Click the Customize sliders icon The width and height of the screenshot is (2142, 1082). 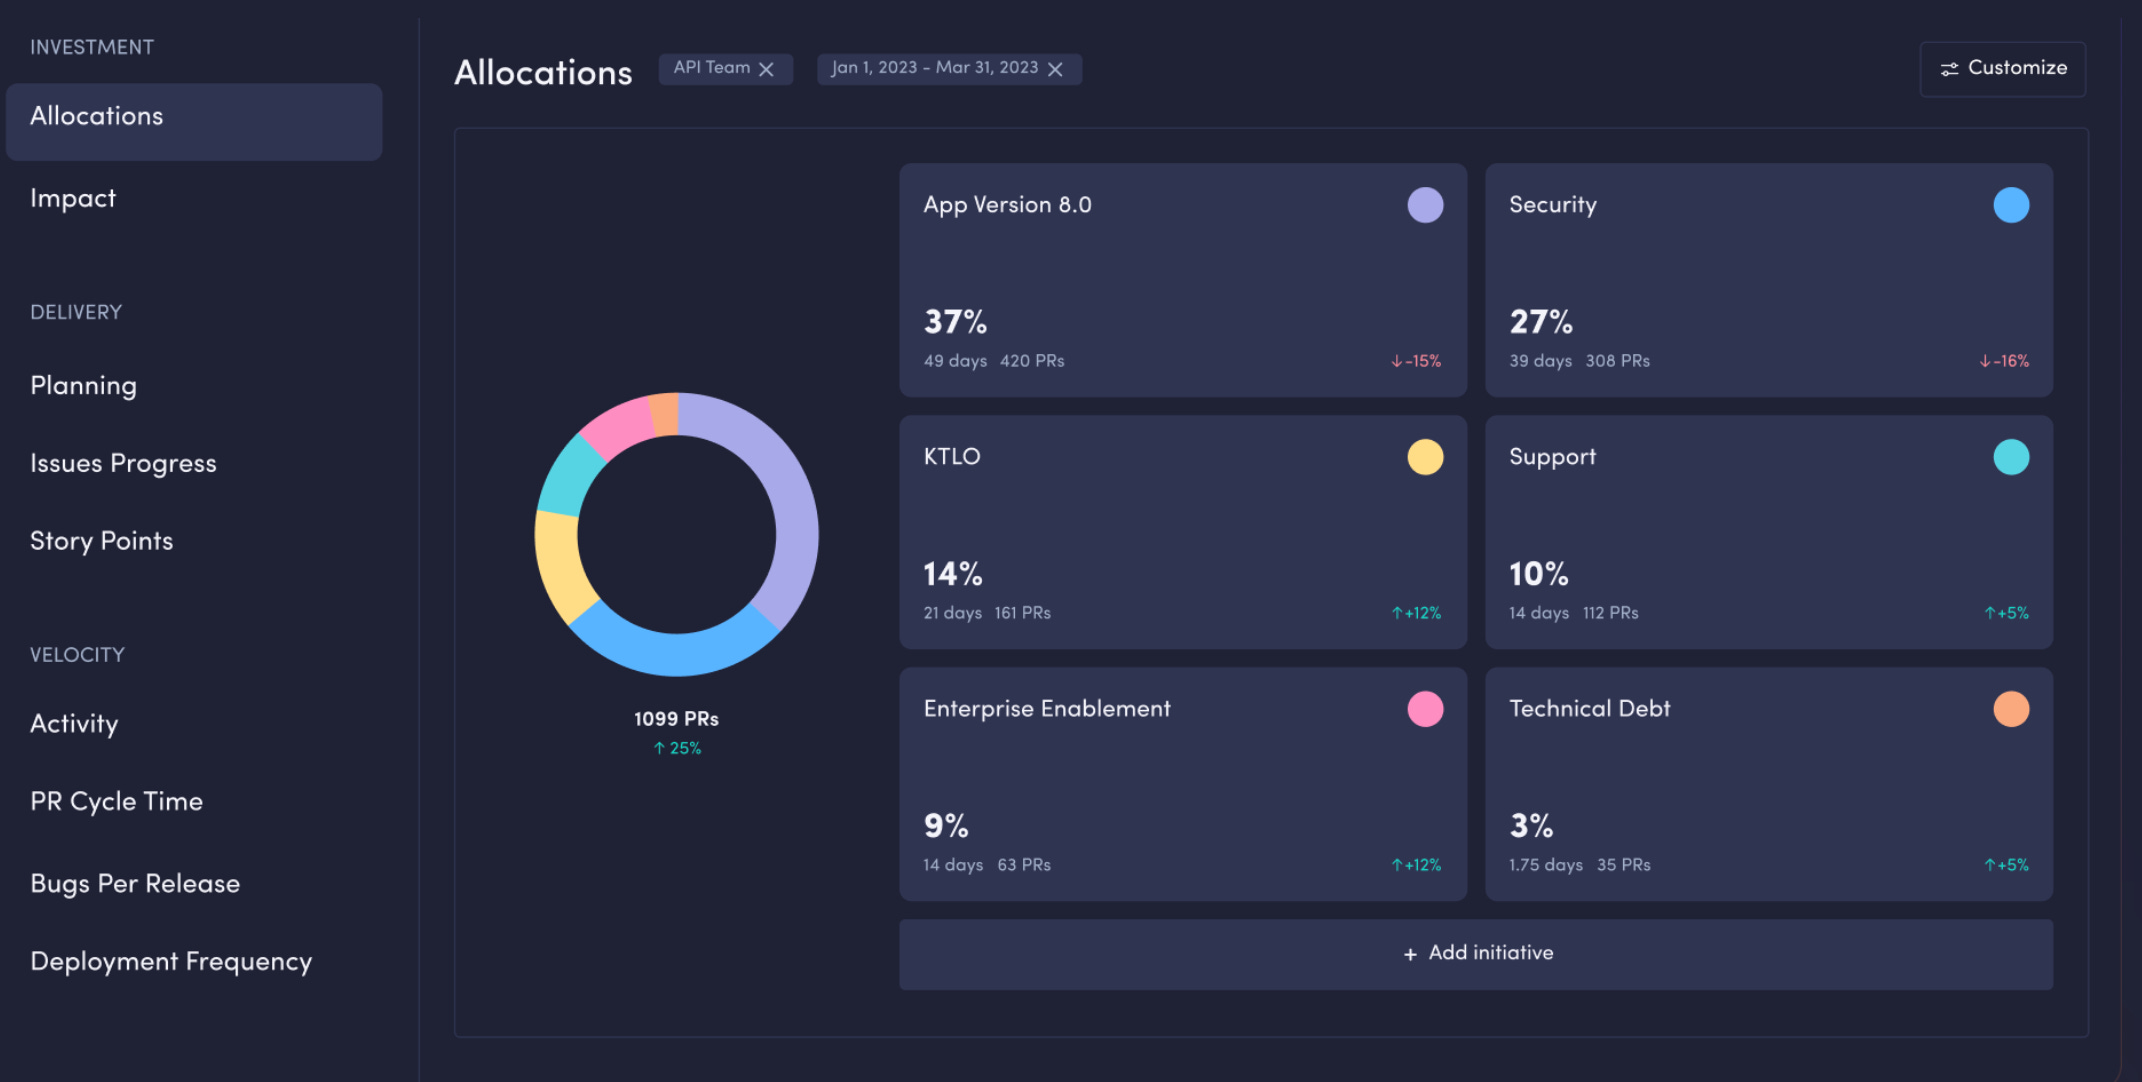(x=1949, y=69)
